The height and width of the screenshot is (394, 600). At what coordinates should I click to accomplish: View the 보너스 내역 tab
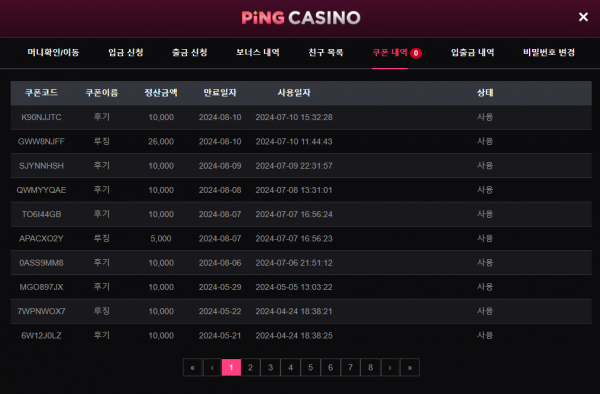pos(258,52)
